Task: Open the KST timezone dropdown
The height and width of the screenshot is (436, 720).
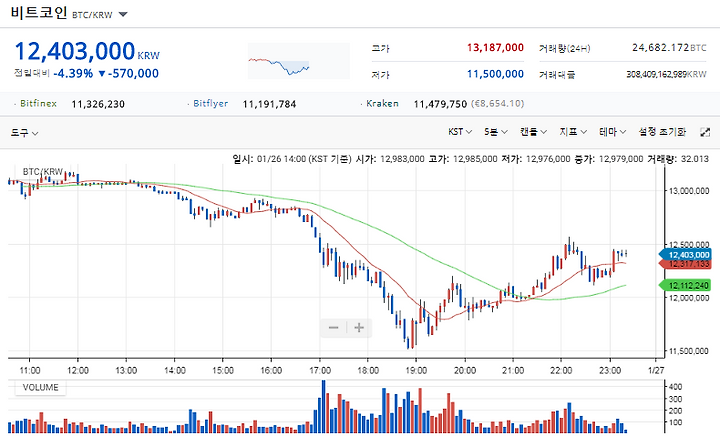Action: pyautogui.click(x=460, y=132)
